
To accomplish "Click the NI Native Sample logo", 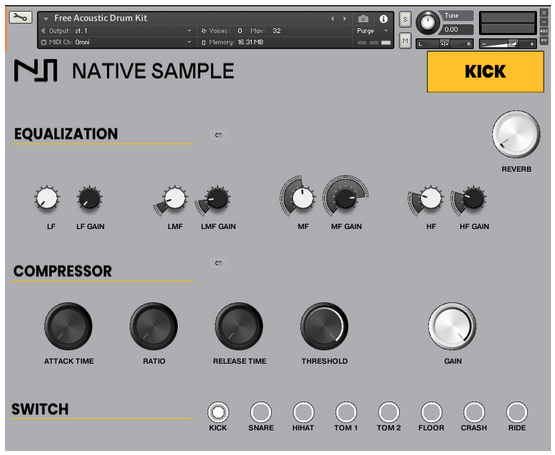I will point(124,71).
